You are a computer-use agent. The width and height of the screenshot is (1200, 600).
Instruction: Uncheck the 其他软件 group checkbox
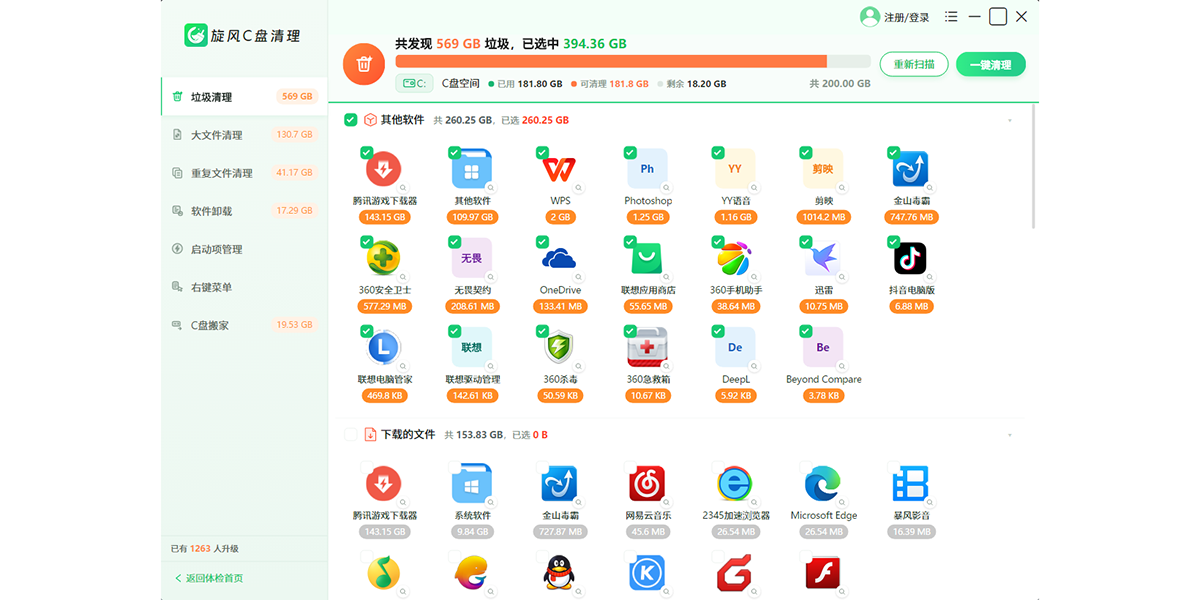350,120
